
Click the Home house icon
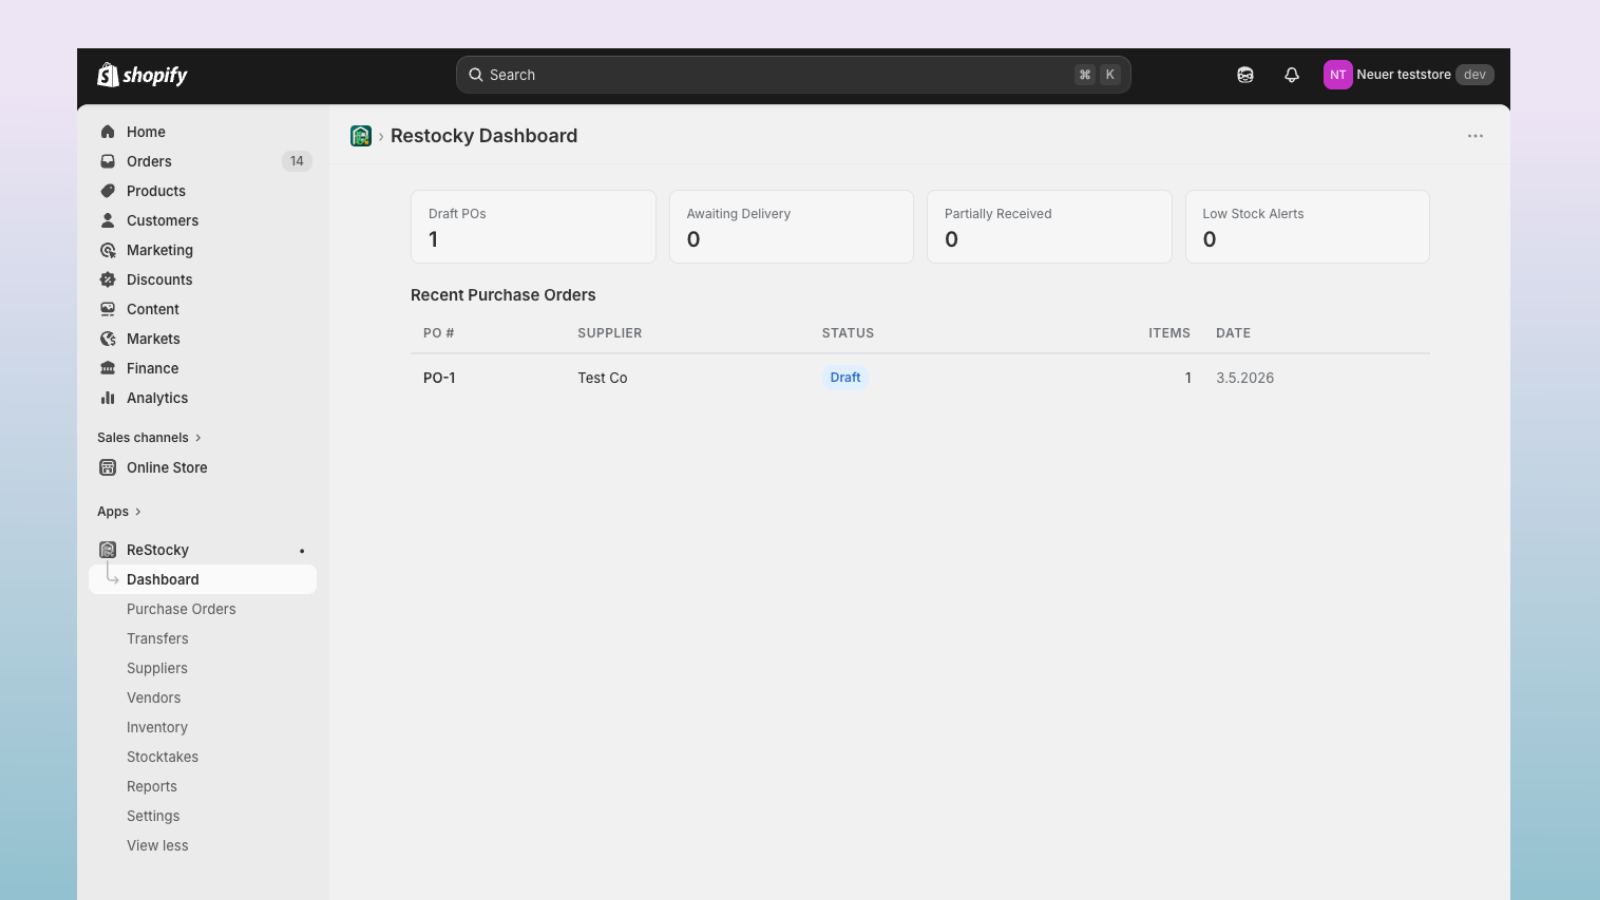click(x=108, y=132)
